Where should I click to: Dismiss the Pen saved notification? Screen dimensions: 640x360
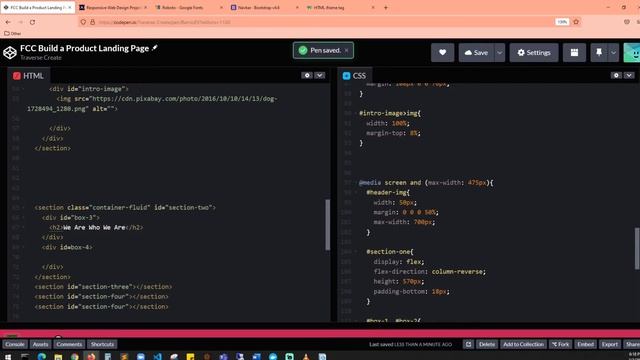click(x=347, y=50)
